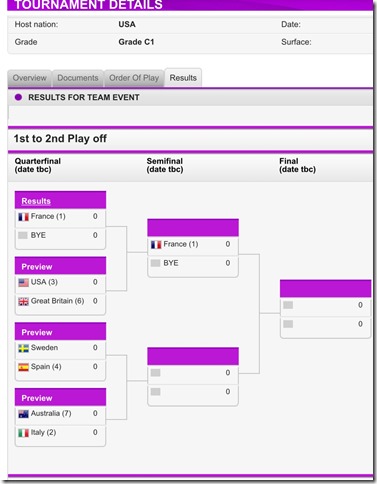This screenshot has width=377, height=484.
Task: Click the USA flag icon
Action: [x=23, y=283]
